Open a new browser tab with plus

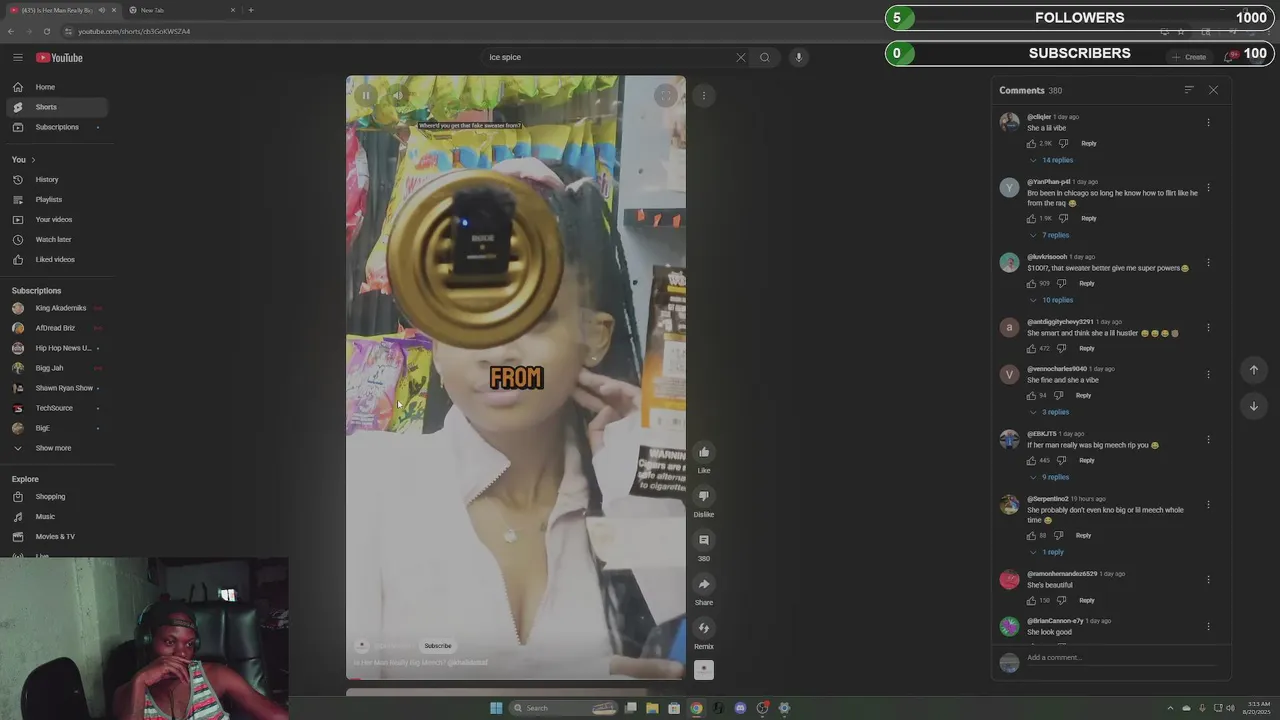click(x=251, y=10)
